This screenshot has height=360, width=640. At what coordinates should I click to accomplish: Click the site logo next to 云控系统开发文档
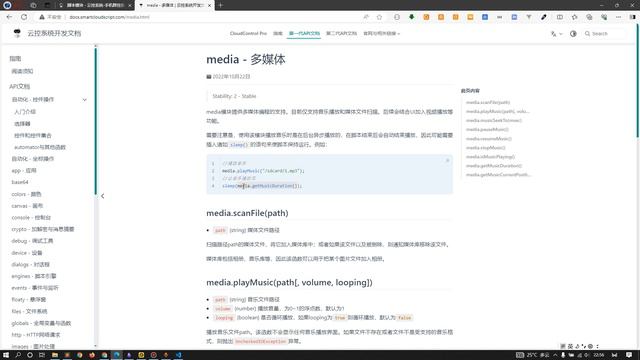point(17,33)
